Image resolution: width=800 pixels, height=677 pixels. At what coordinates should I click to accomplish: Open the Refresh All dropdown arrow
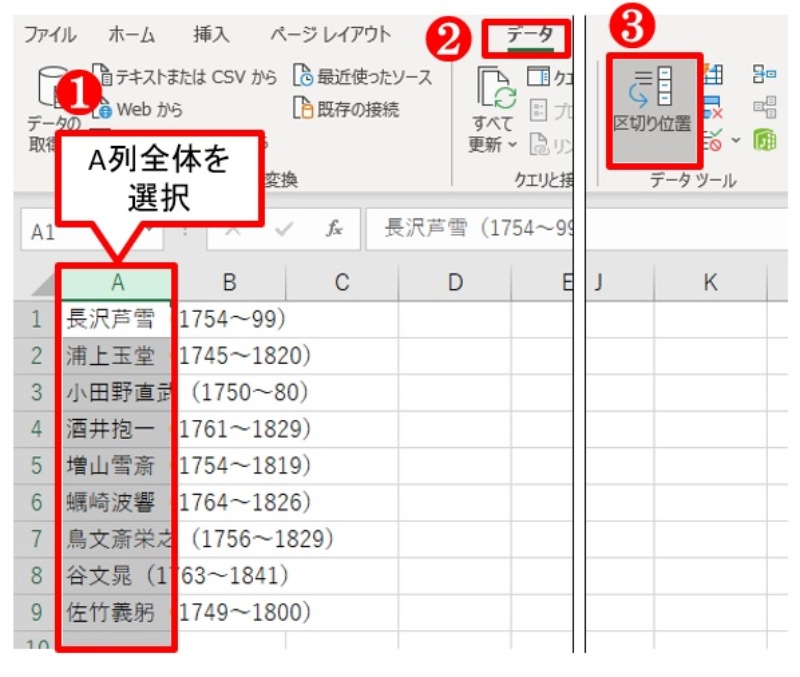[x=511, y=144]
